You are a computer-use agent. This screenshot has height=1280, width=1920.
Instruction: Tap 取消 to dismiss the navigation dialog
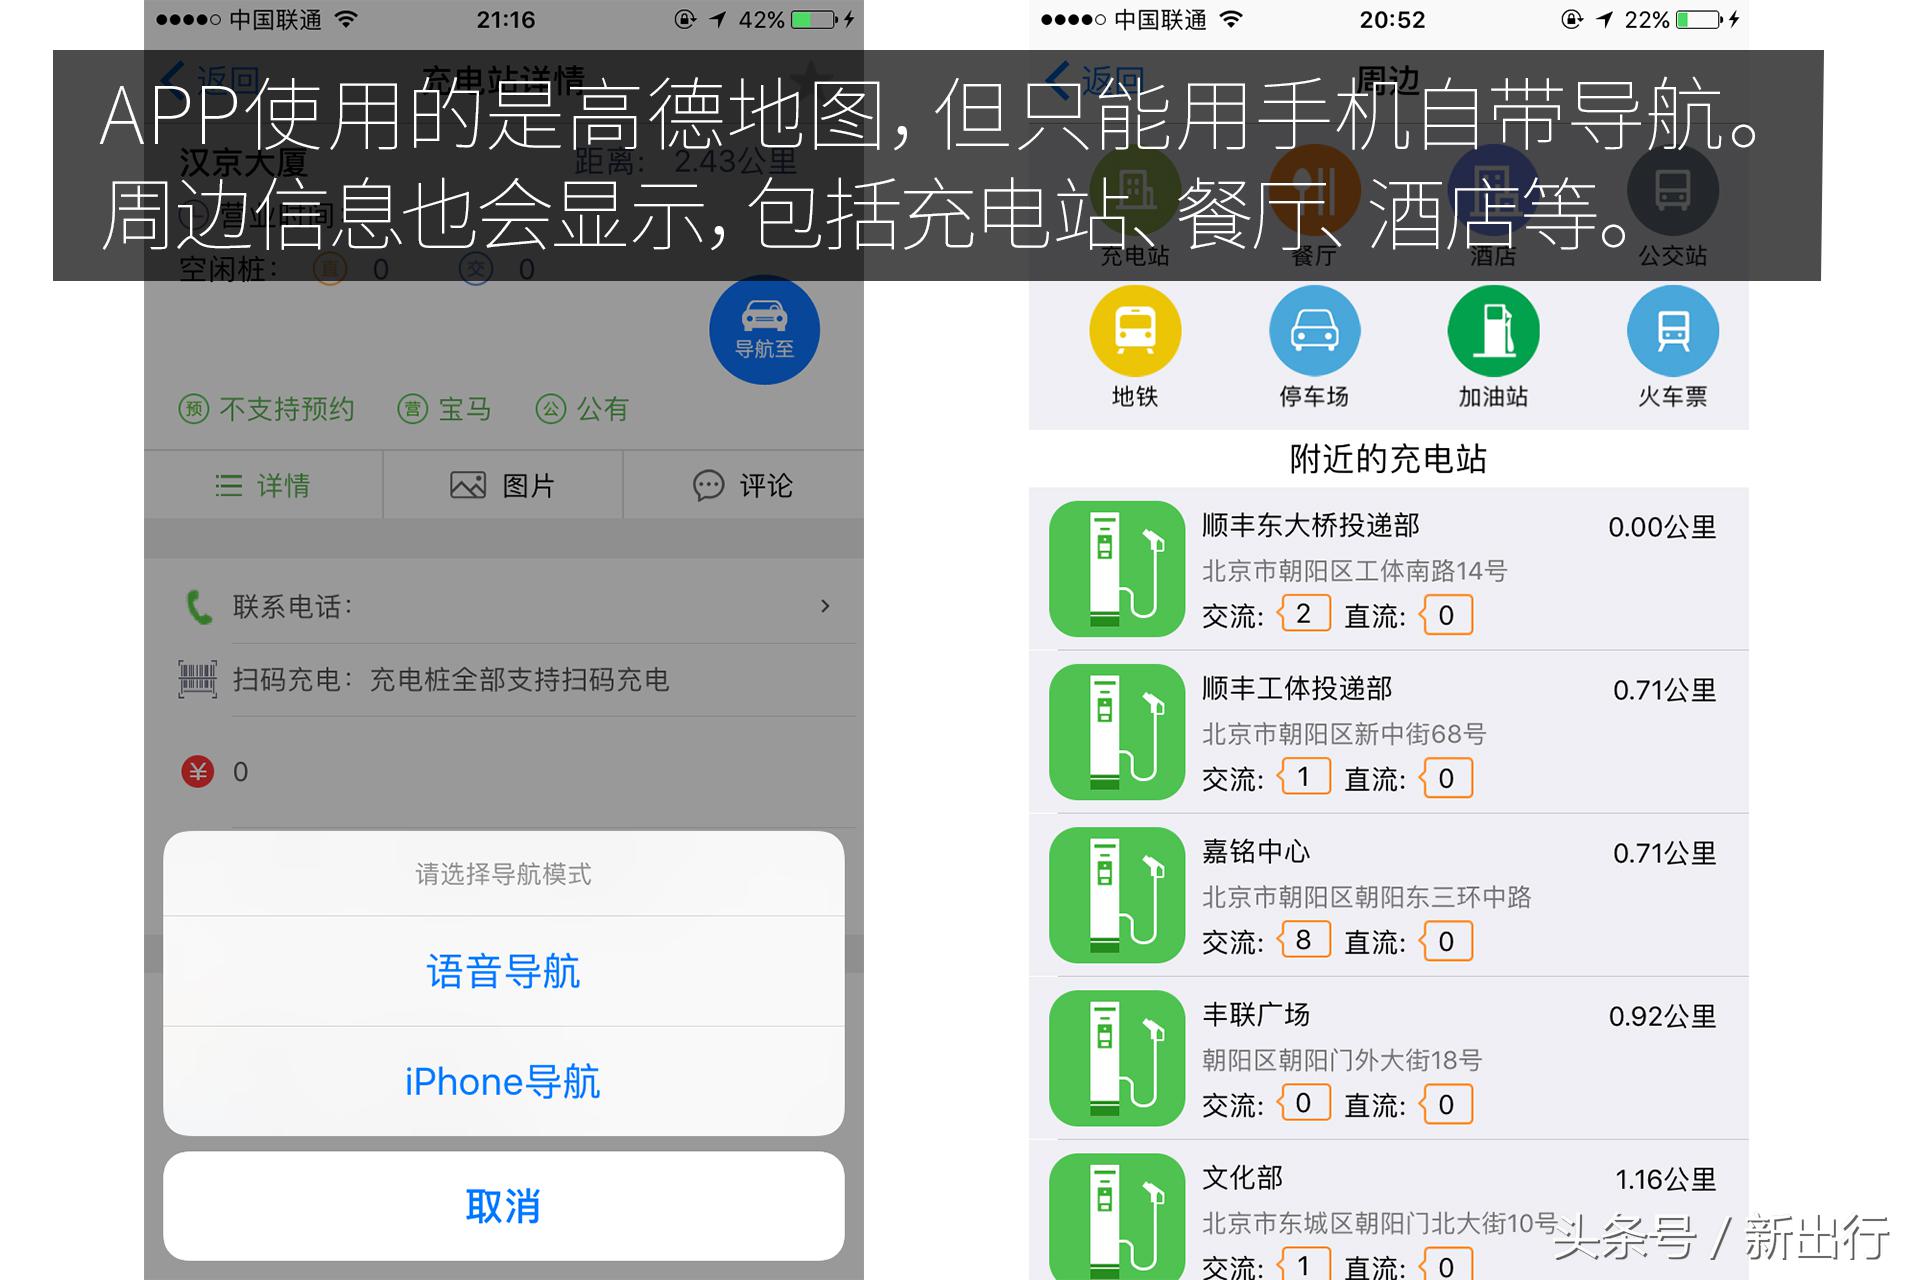(x=503, y=1206)
